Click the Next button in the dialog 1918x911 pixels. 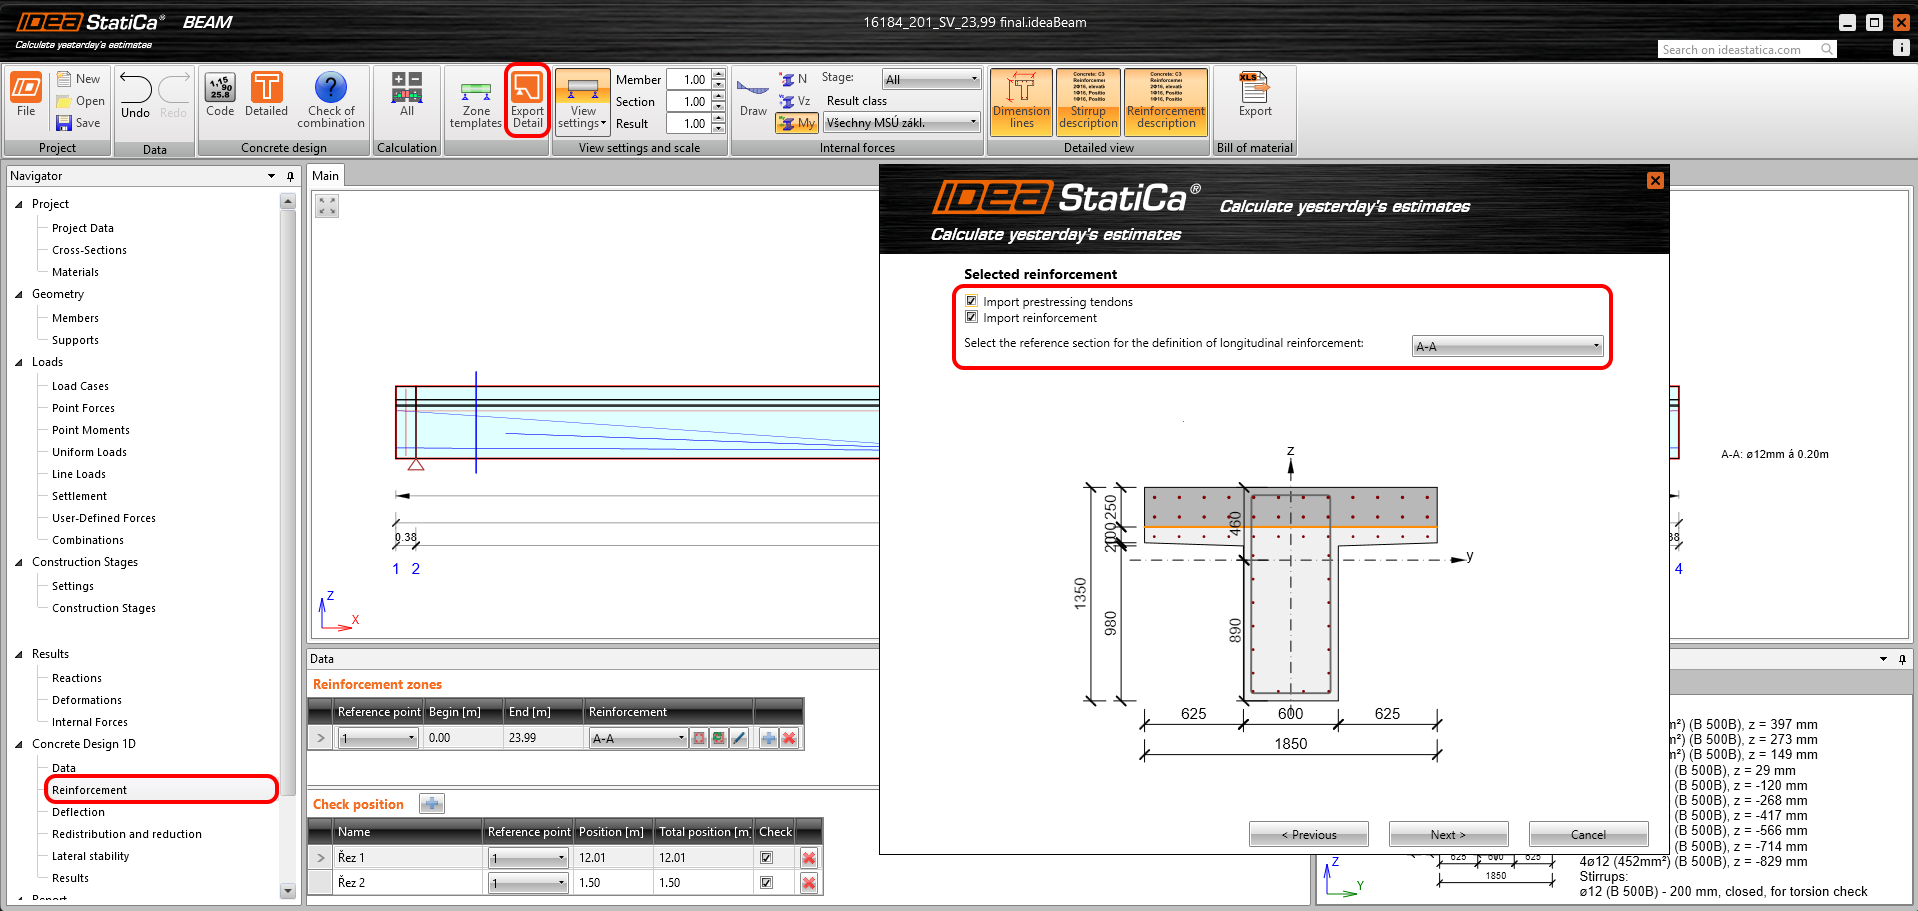coord(1447,834)
